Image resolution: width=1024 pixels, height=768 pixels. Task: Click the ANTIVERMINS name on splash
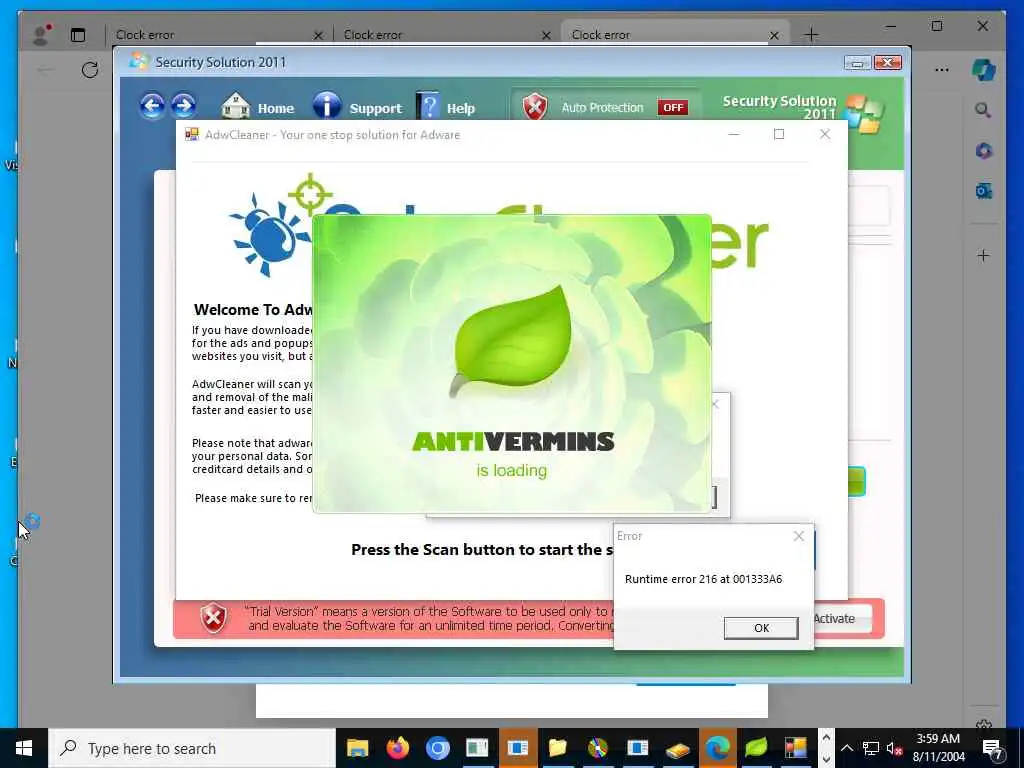point(513,442)
